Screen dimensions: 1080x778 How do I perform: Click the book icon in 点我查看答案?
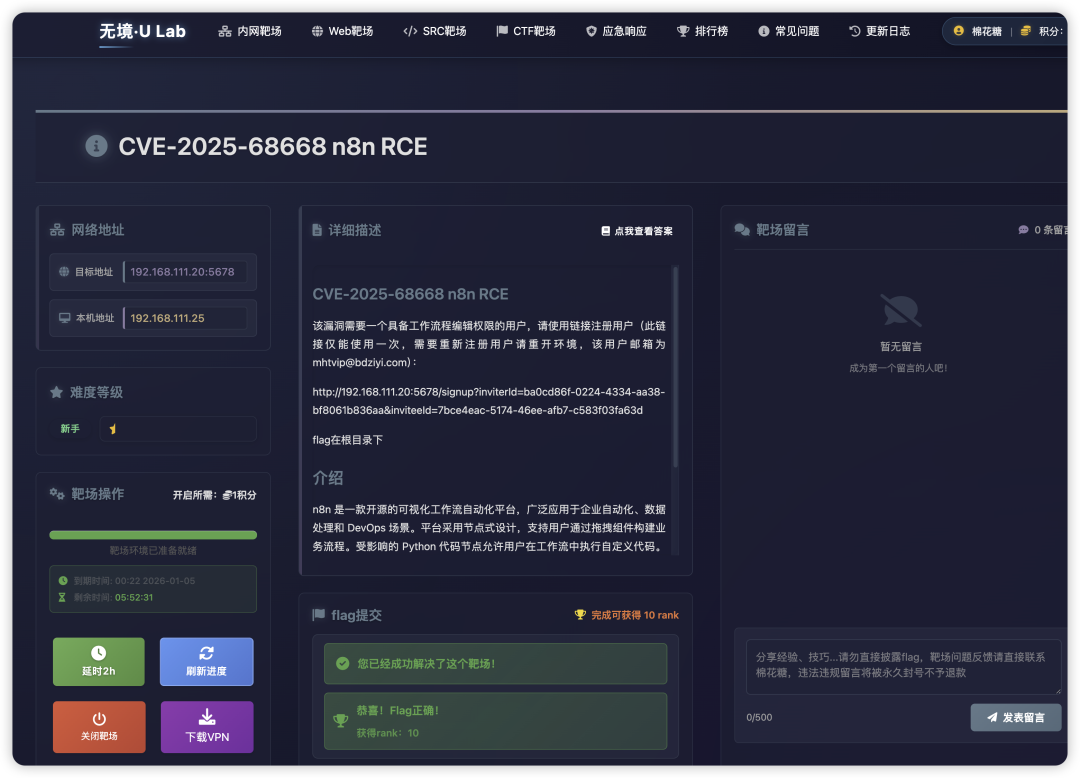click(x=605, y=231)
